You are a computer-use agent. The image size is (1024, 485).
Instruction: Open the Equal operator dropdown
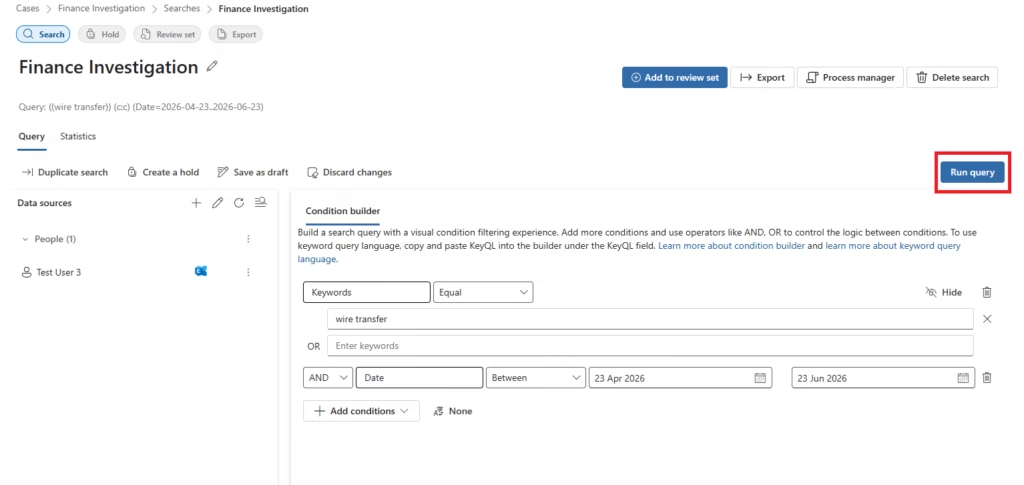483,292
